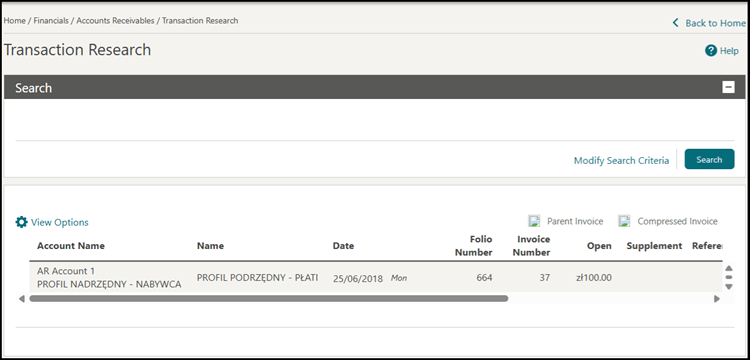The height and width of the screenshot is (360, 750).
Task: Click the Parent Invoice legend label
Action: pos(575,221)
